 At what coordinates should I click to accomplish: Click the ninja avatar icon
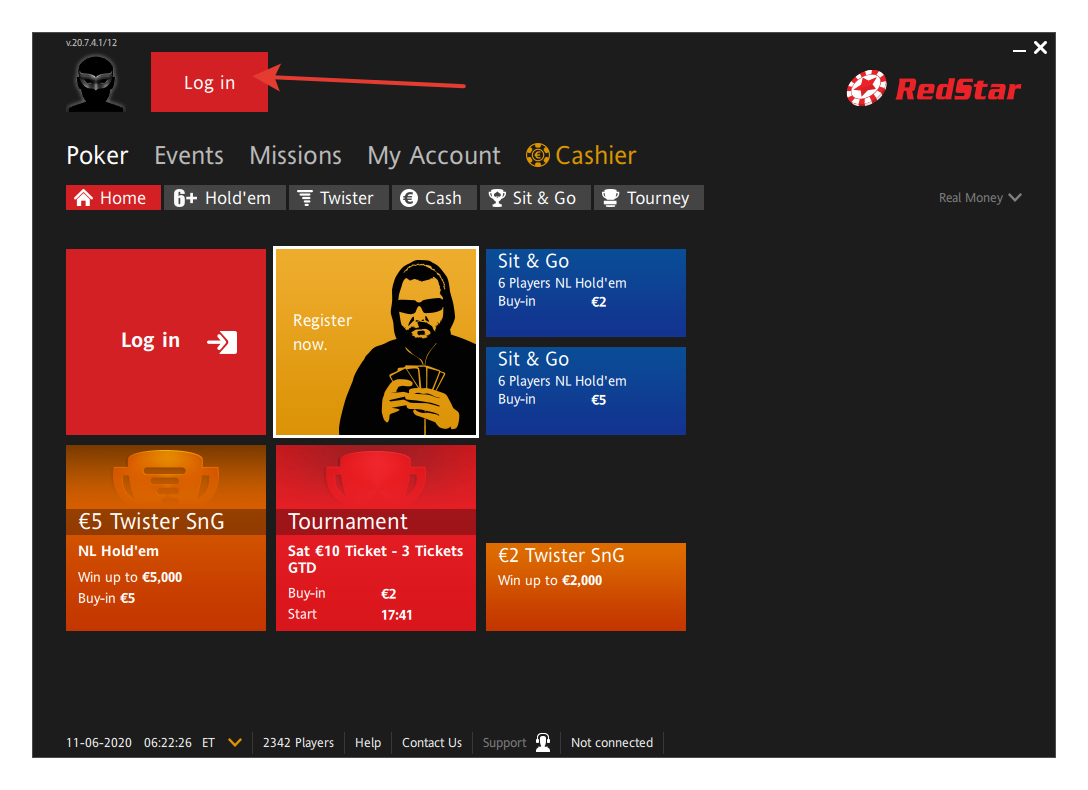[96, 83]
